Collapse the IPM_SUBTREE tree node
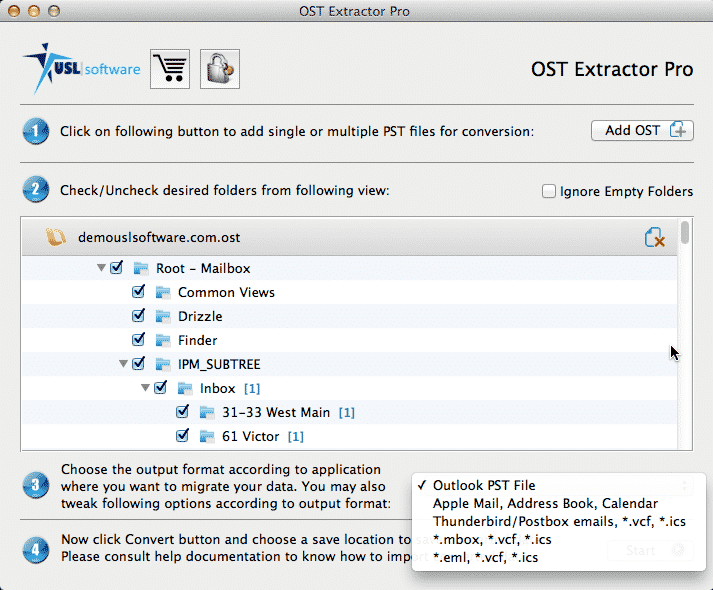 [x=123, y=364]
